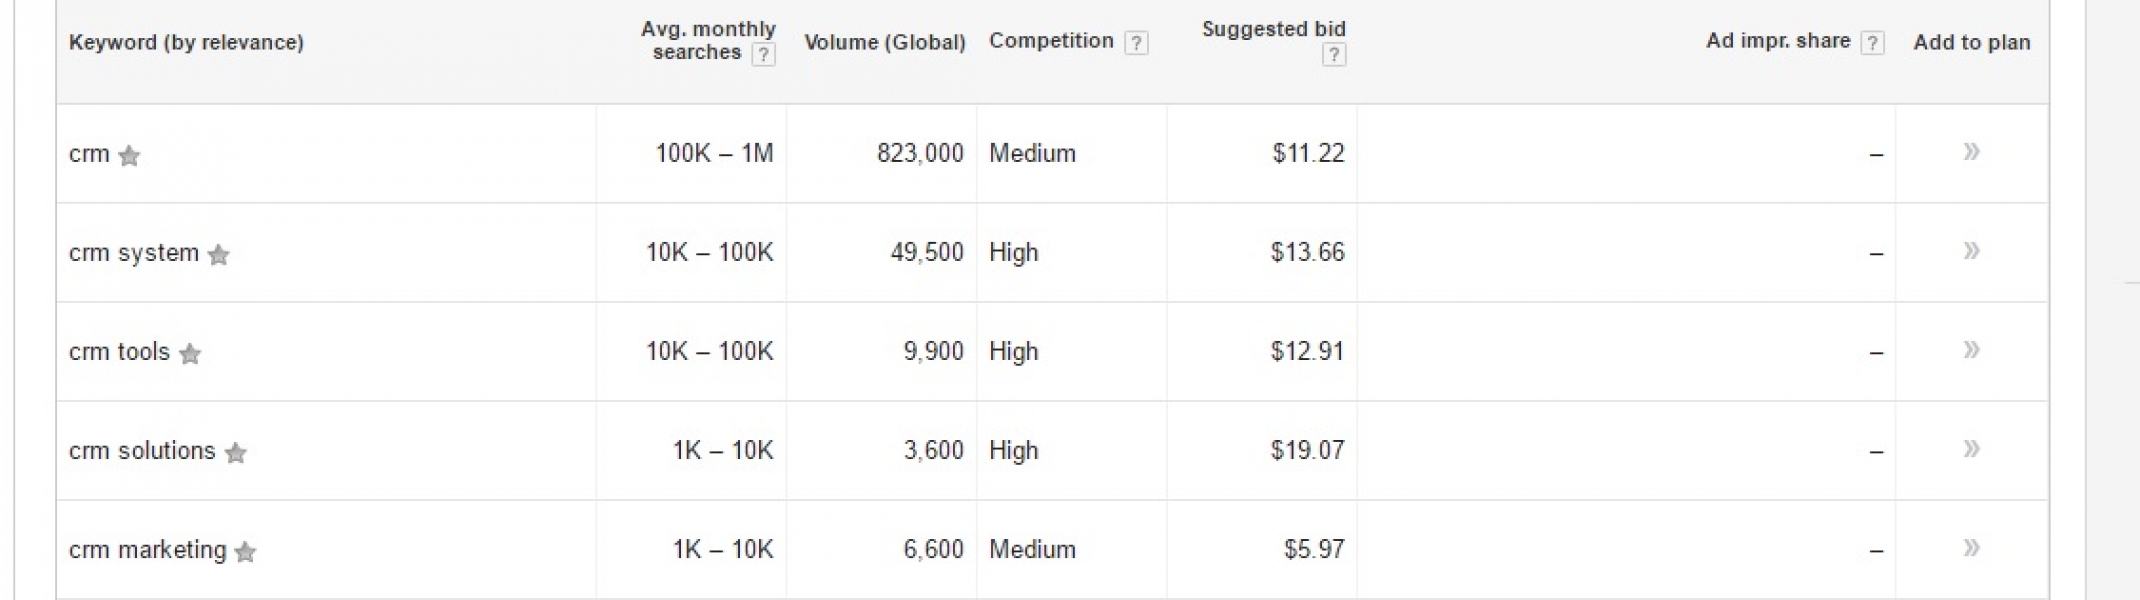The image size is (2140, 600).
Task: Add 'crm' keyword to plan
Action: coord(1971,152)
